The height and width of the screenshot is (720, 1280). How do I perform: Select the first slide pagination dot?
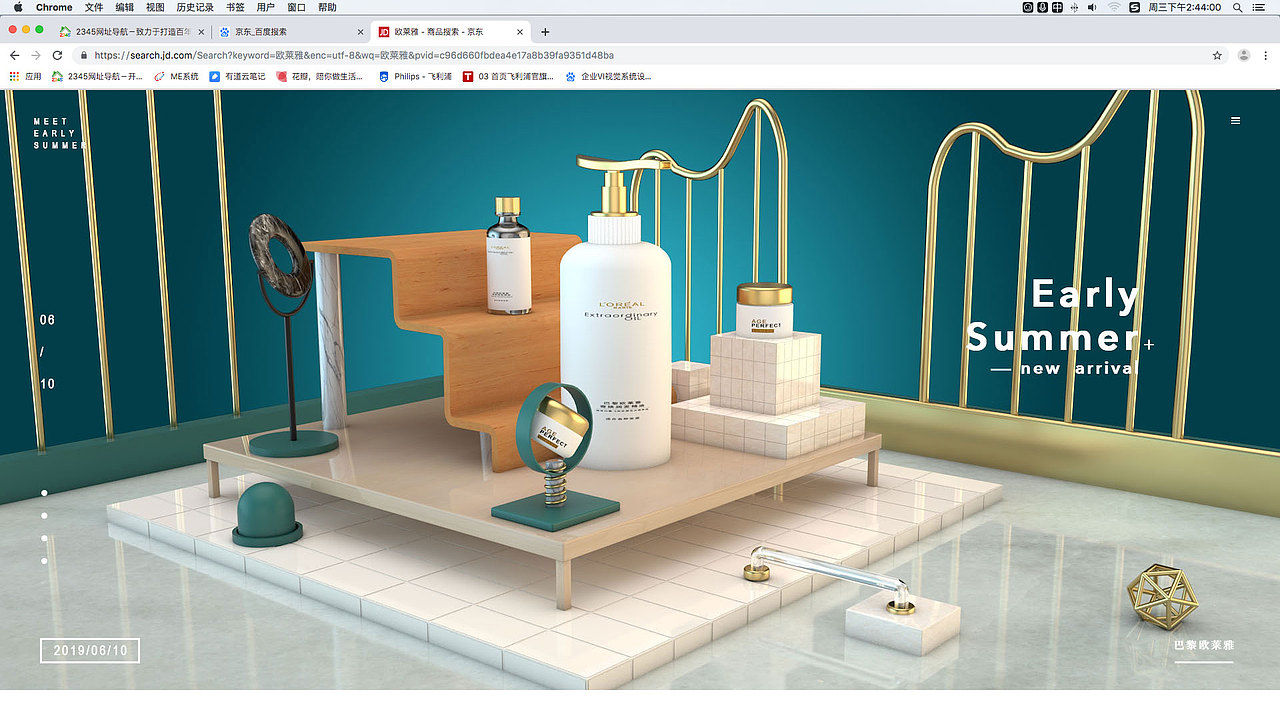point(44,493)
